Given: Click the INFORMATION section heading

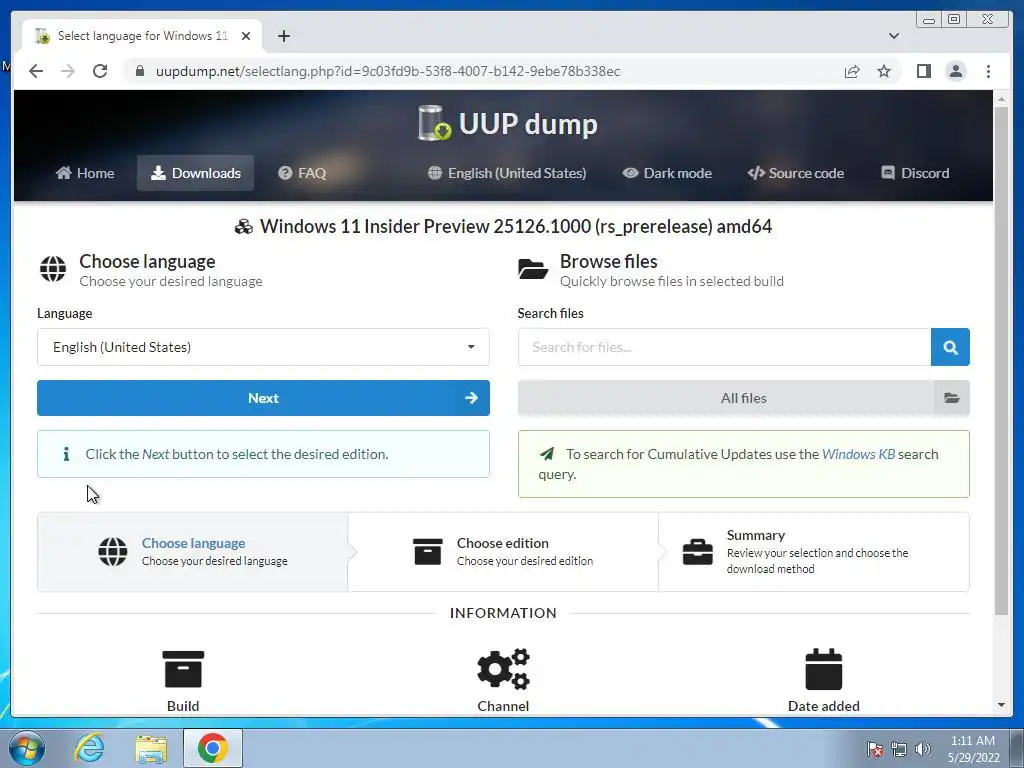Looking at the screenshot, I should 503,613.
